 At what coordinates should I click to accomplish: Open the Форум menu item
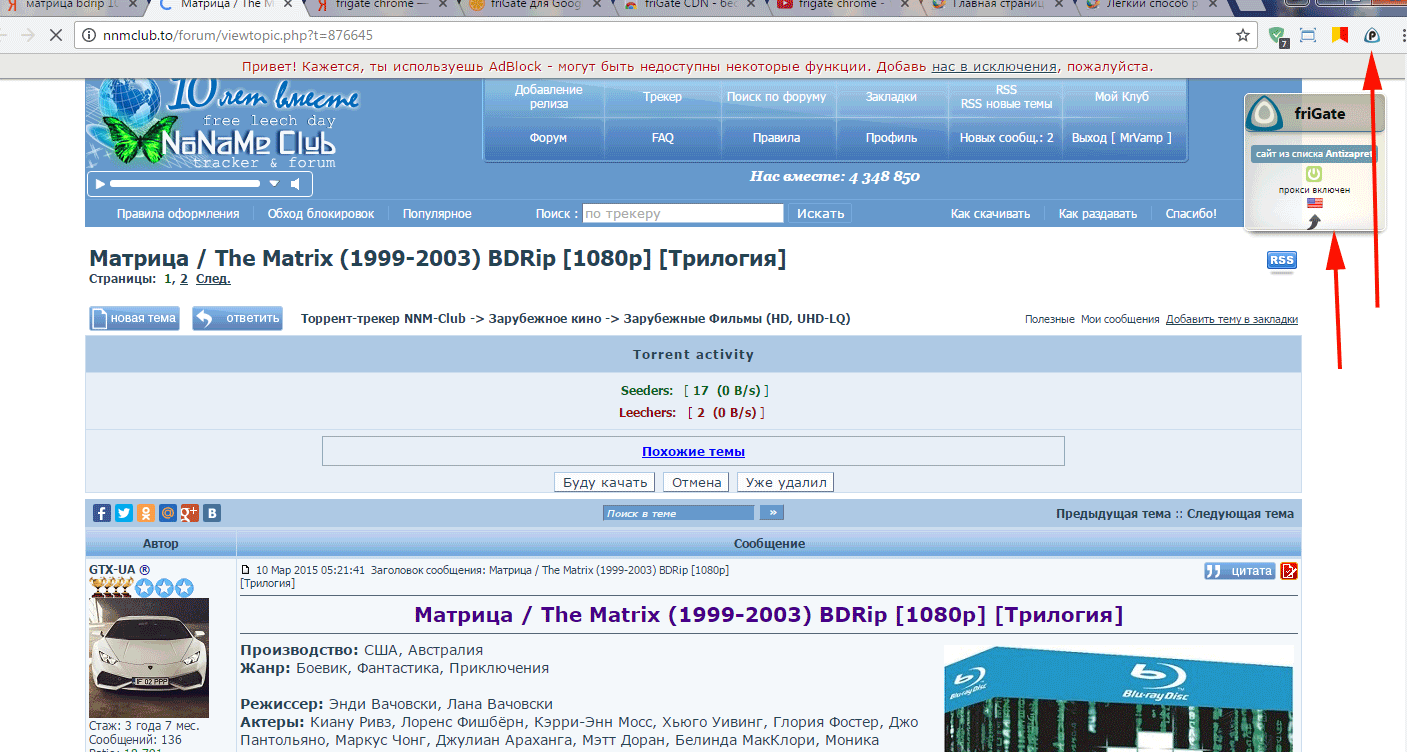548,138
